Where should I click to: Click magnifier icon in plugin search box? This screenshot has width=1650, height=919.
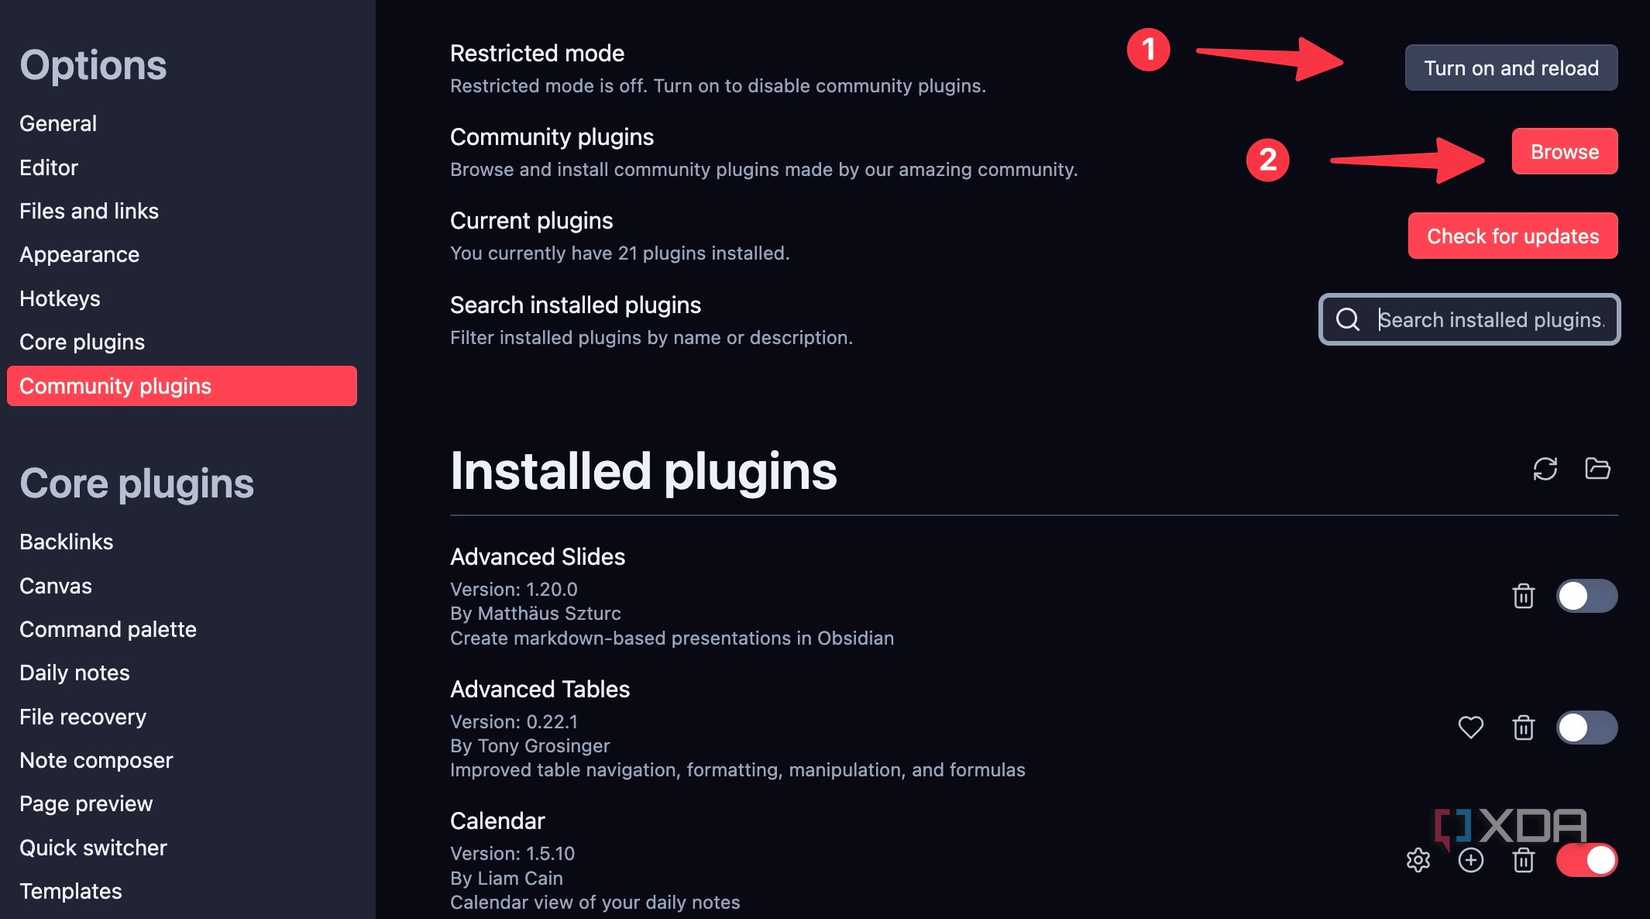1348,319
